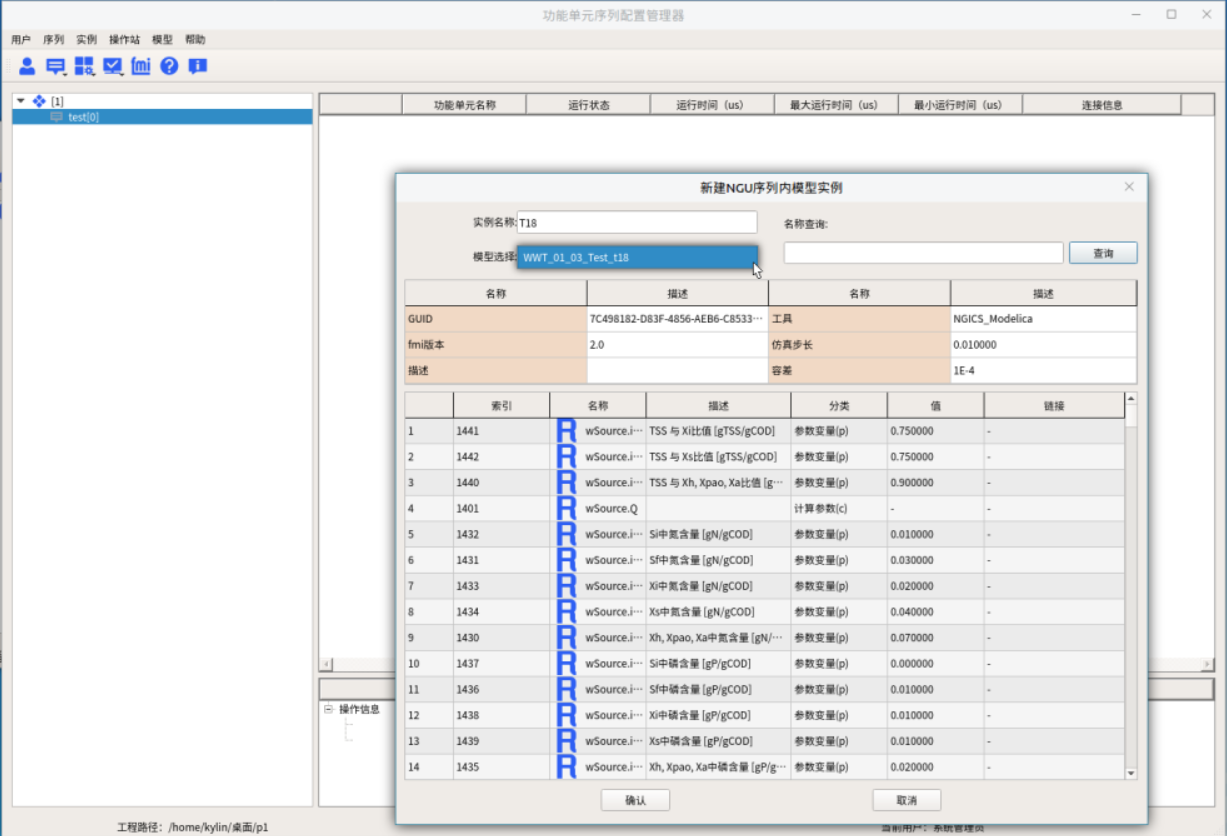Screen dimensions: 1227x836
Task: Click the operator station checkmark monitor icon
Action: click(113, 66)
